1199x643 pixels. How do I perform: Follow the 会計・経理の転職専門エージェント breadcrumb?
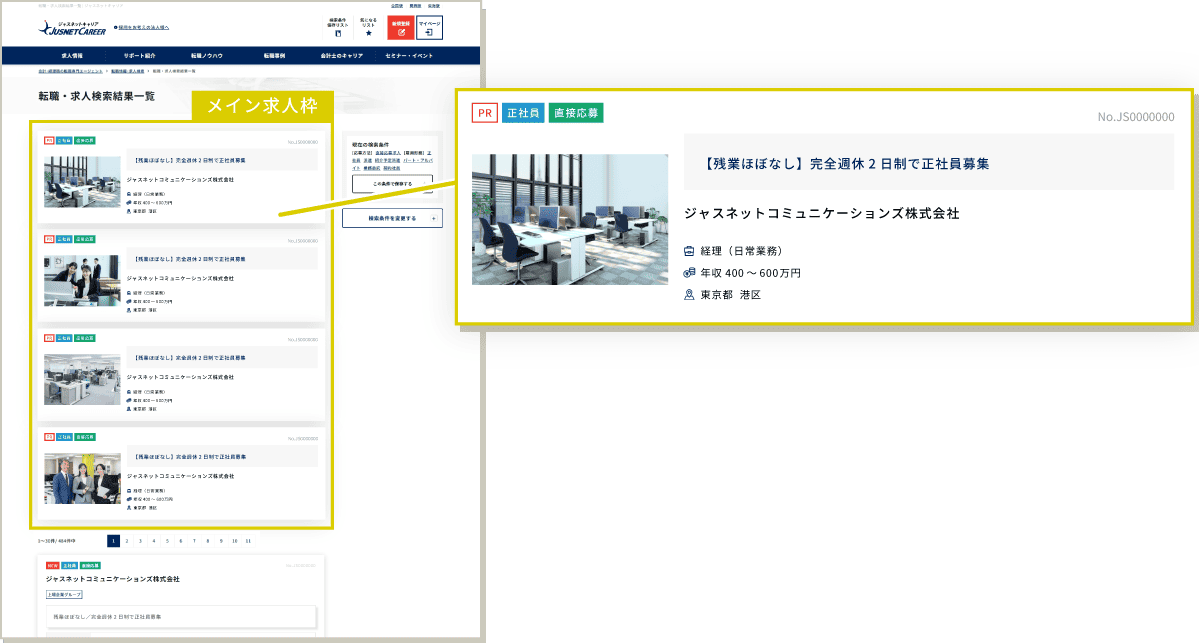coord(70,71)
